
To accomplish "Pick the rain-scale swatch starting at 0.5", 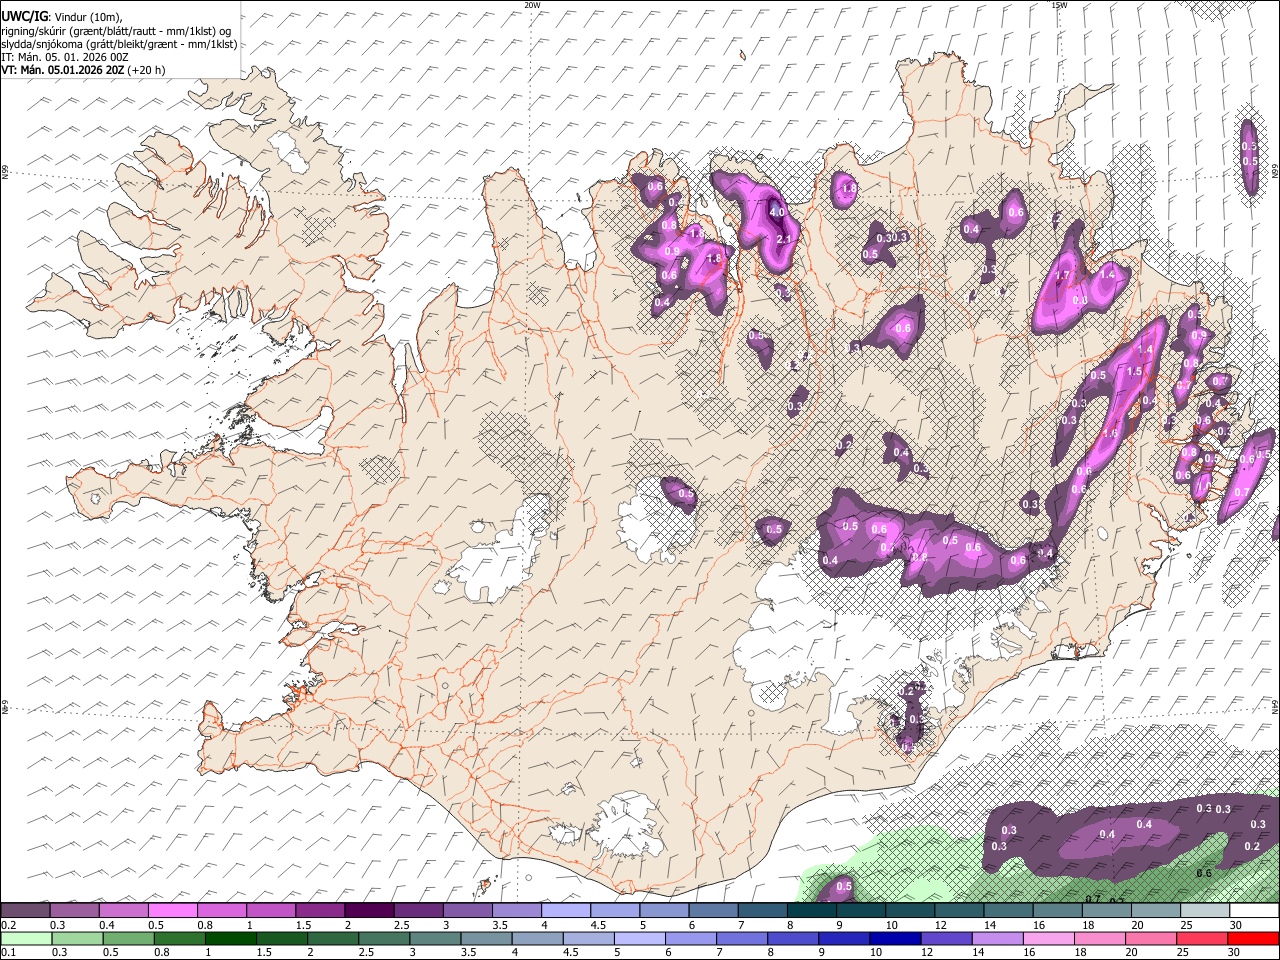I will [x=128, y=939].
